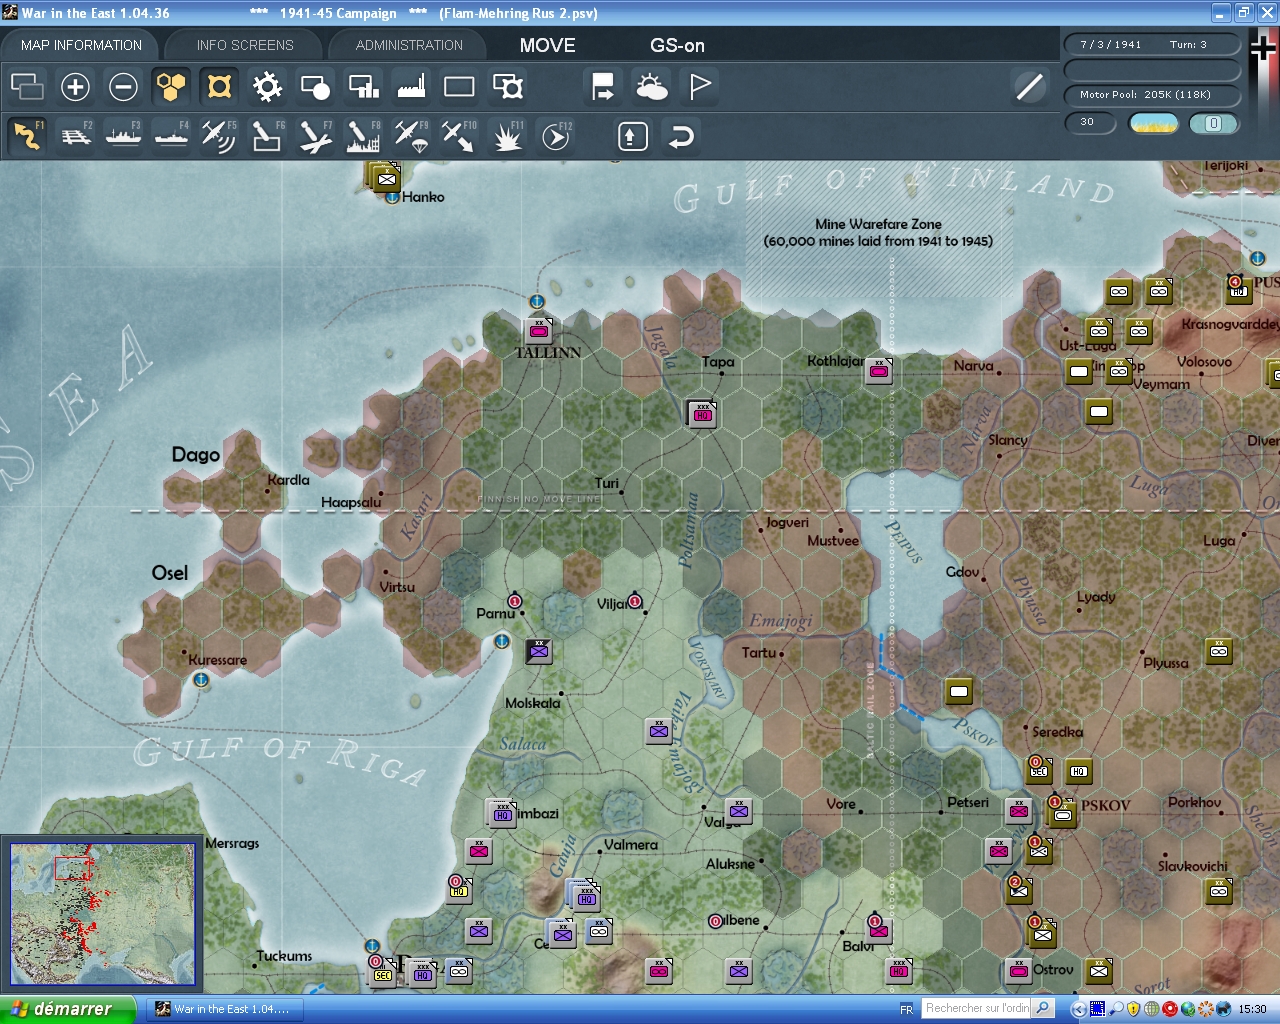The image size is (1280, 1024).
Task: Click the zoom out minus icon
Action: [123, 87]
